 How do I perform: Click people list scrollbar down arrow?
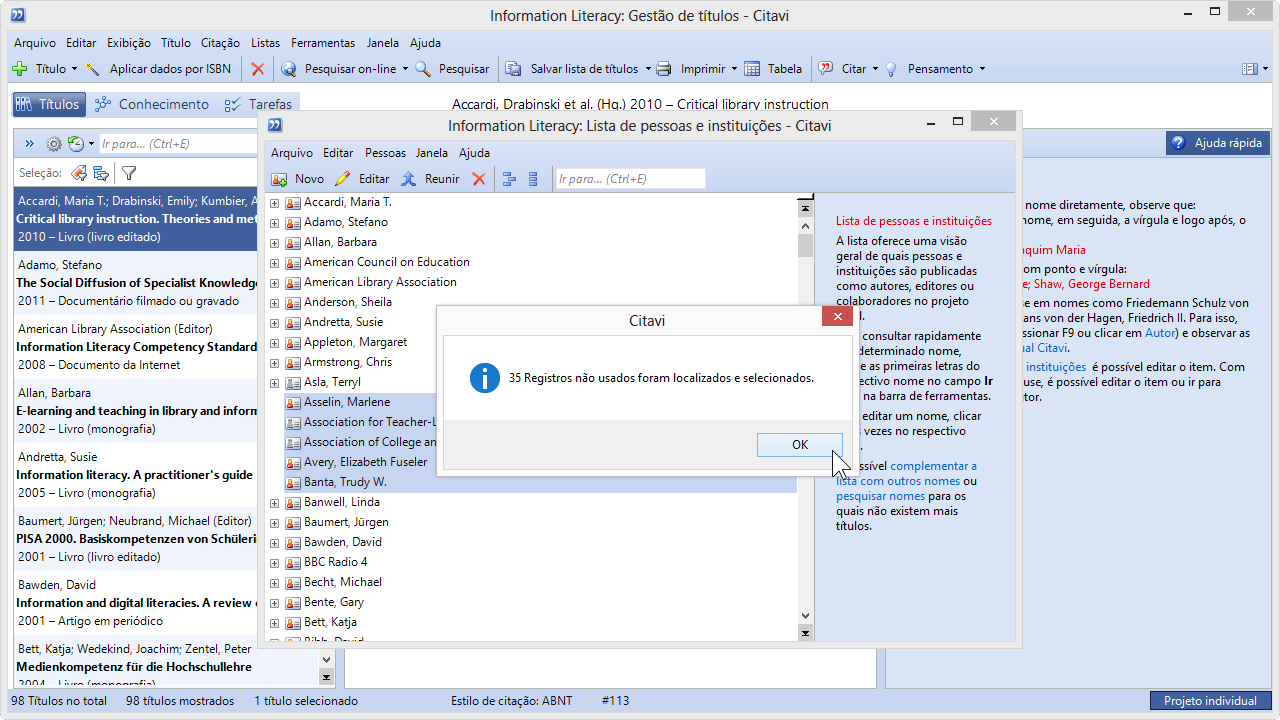coord(805,617)
